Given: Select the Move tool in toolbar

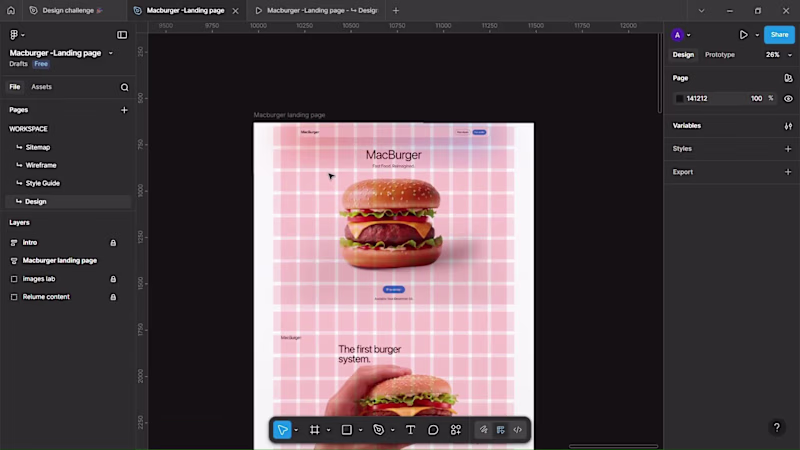Looking at the screenshot, I should point(282,430).
